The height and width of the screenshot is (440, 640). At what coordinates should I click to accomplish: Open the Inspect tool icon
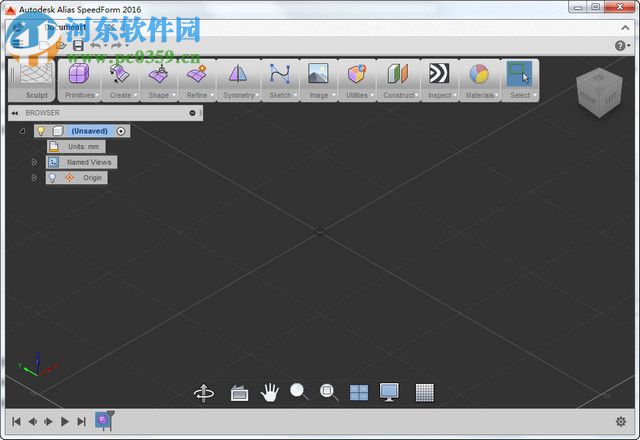point(439,75)
